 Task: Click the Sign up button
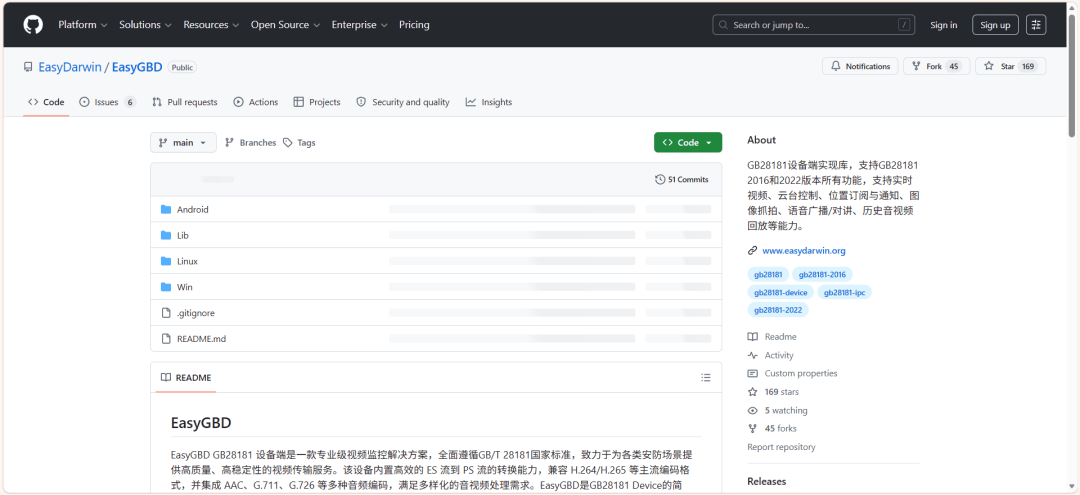(995, 25)
